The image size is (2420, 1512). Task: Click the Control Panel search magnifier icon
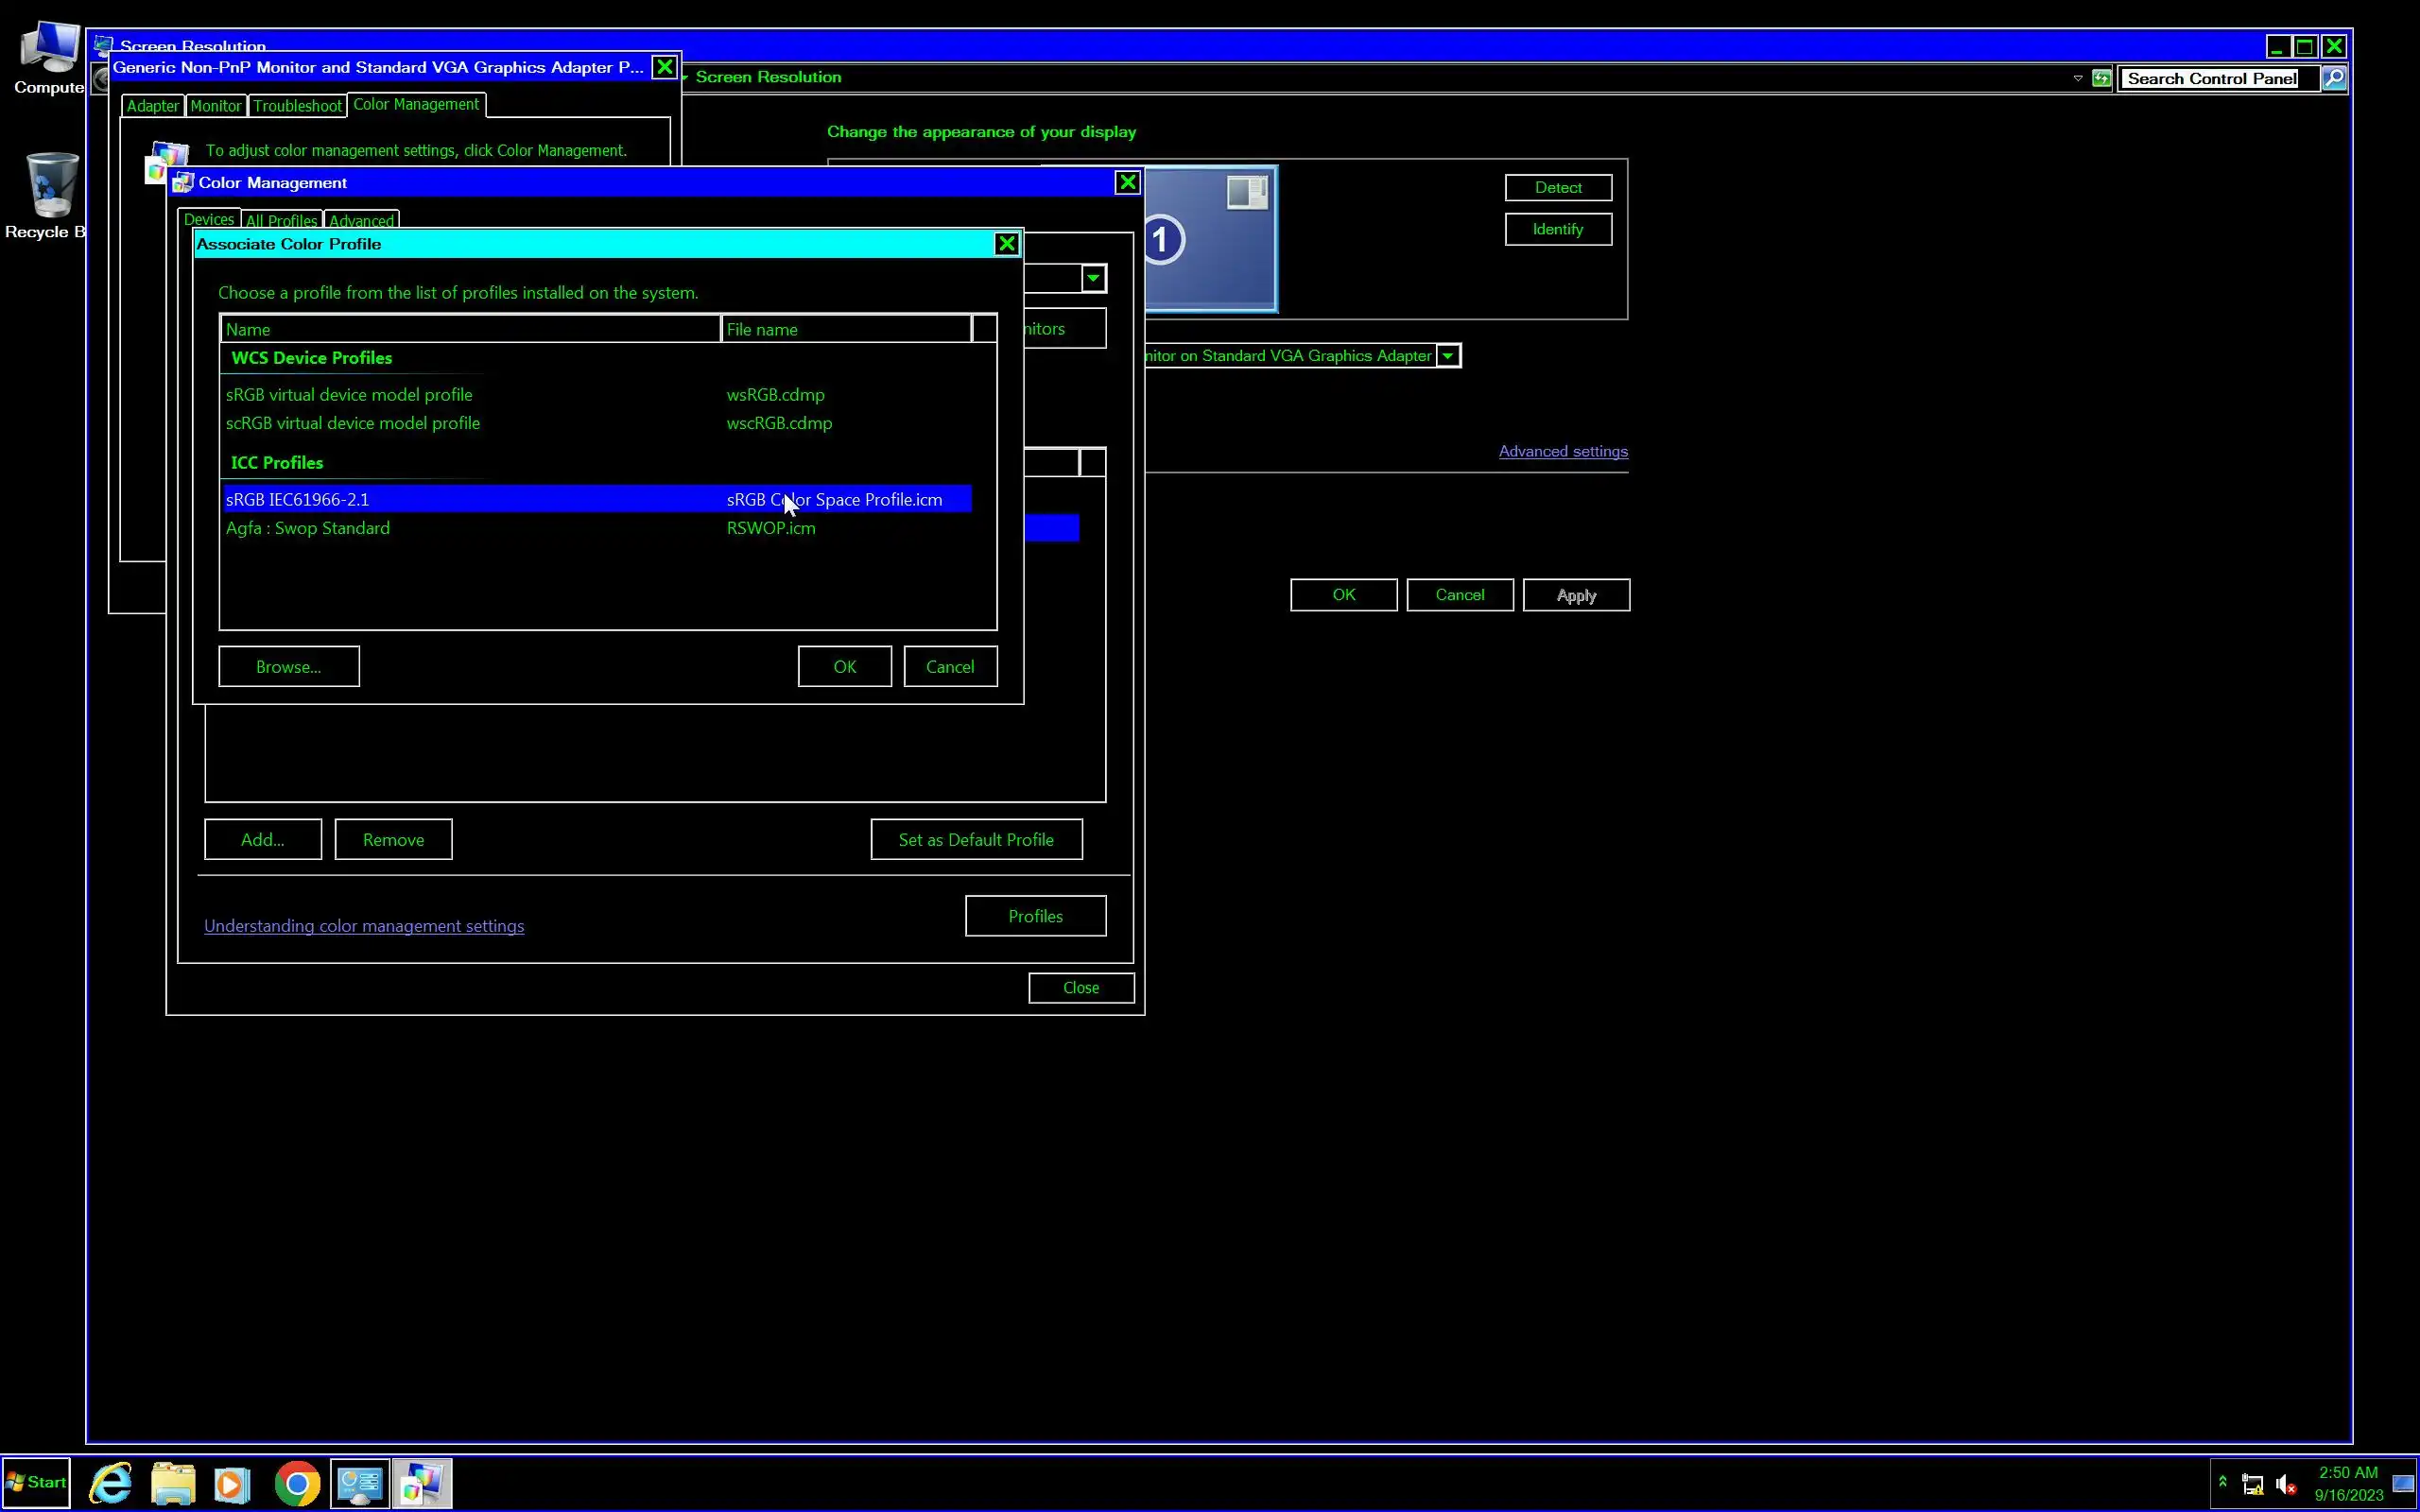click(2333, 78)
